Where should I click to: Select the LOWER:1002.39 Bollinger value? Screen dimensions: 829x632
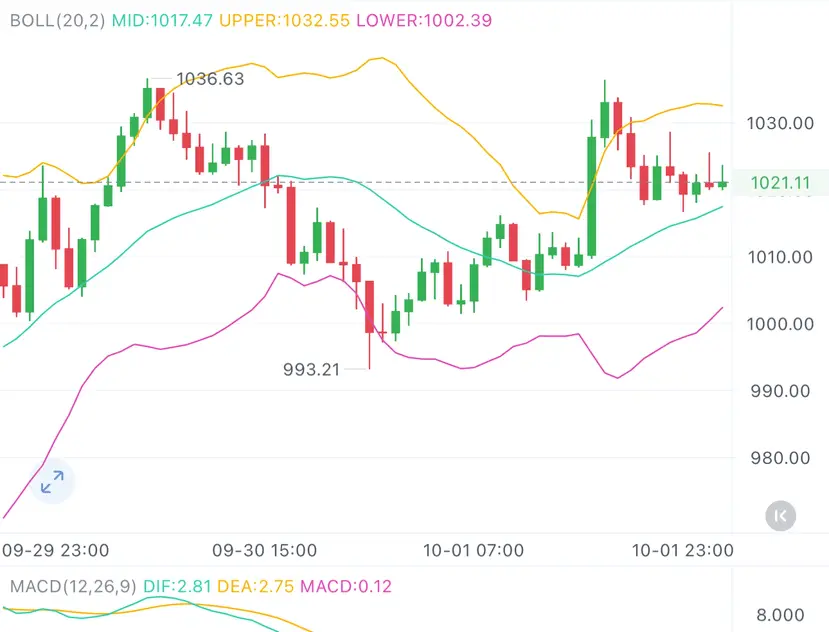[x=424, y=21]
